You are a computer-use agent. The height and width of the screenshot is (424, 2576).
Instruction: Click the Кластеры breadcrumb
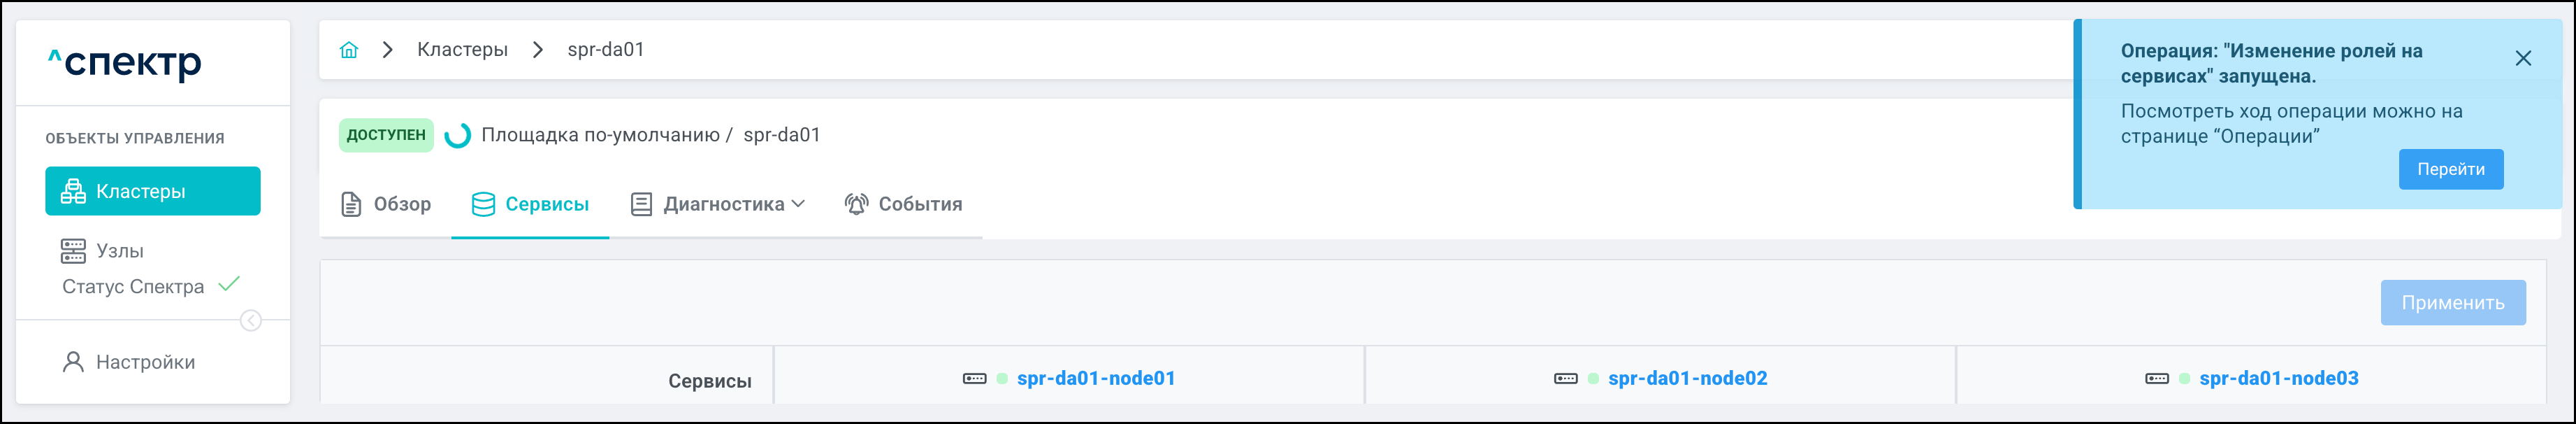[462, 50]
